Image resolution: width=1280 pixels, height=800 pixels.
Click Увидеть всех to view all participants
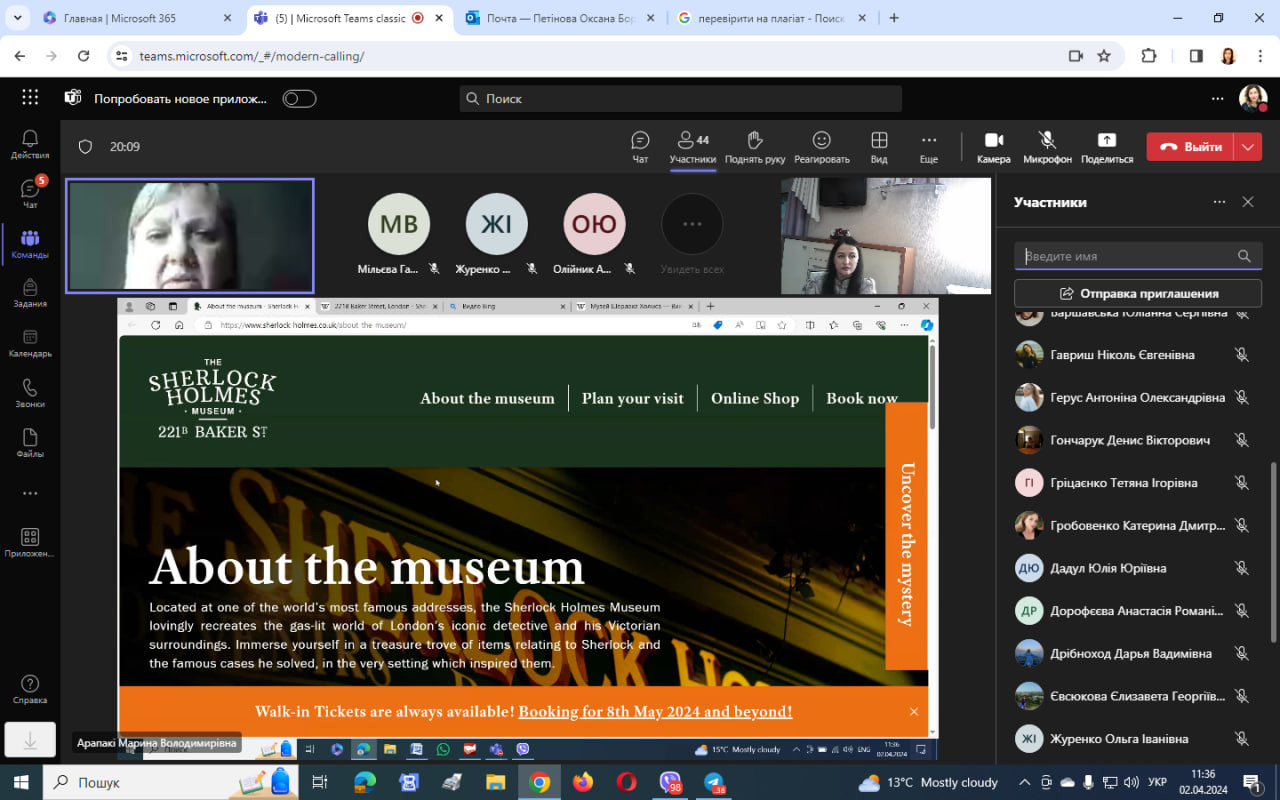click(x=692, y=235)
